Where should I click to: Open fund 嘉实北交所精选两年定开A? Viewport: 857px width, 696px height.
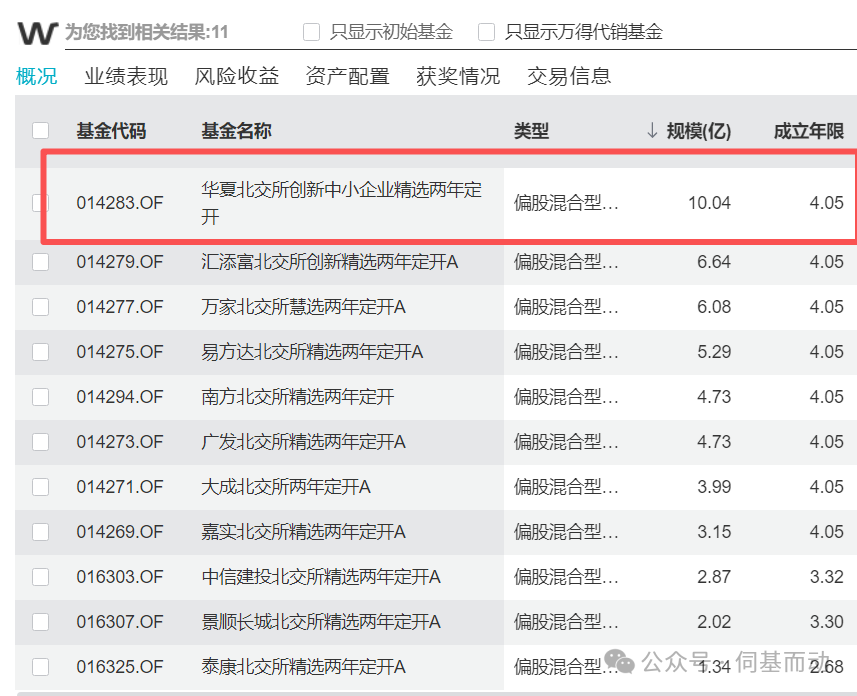pos(303,531)
